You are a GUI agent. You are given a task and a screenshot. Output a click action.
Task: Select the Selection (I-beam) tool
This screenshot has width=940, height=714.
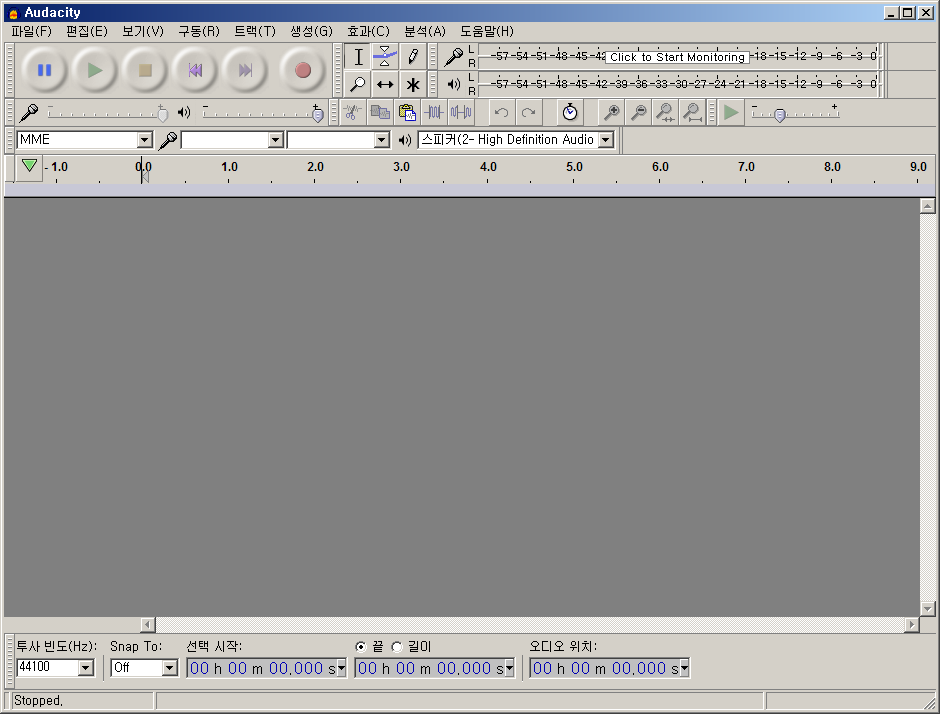pyautogui.click(x=358, y=57)
